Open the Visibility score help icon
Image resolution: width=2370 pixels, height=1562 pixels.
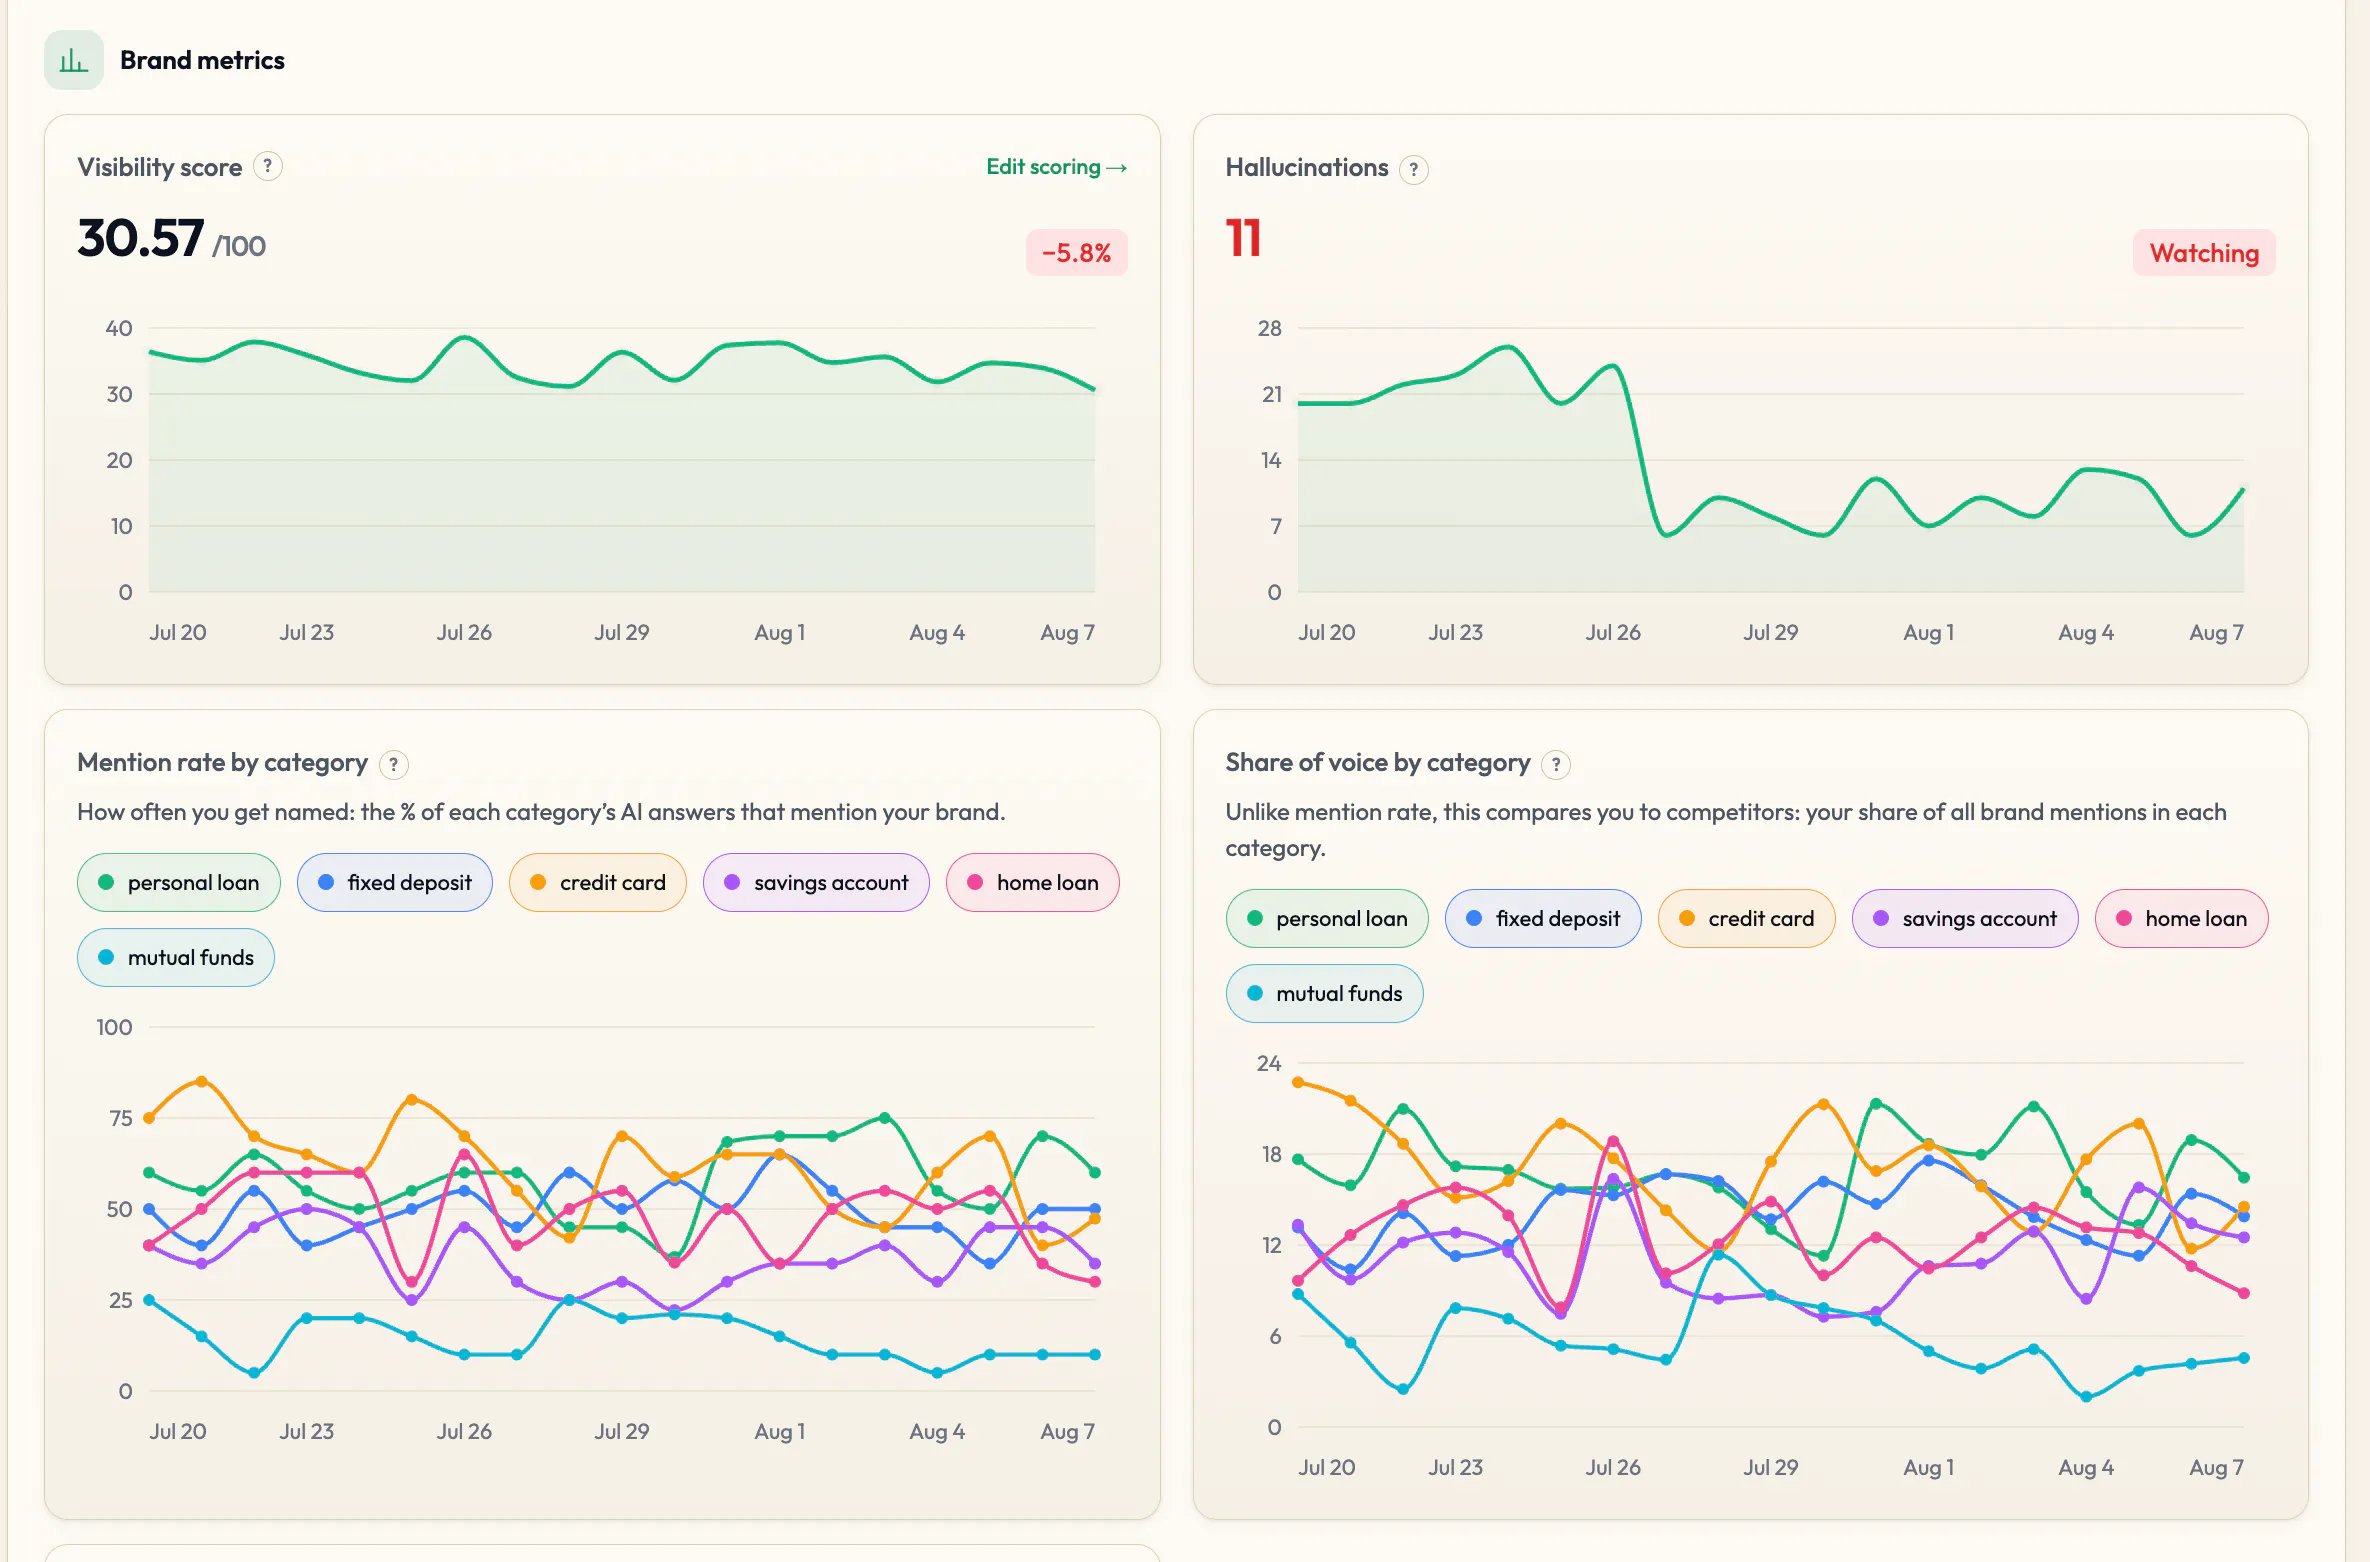pos(267,166)
